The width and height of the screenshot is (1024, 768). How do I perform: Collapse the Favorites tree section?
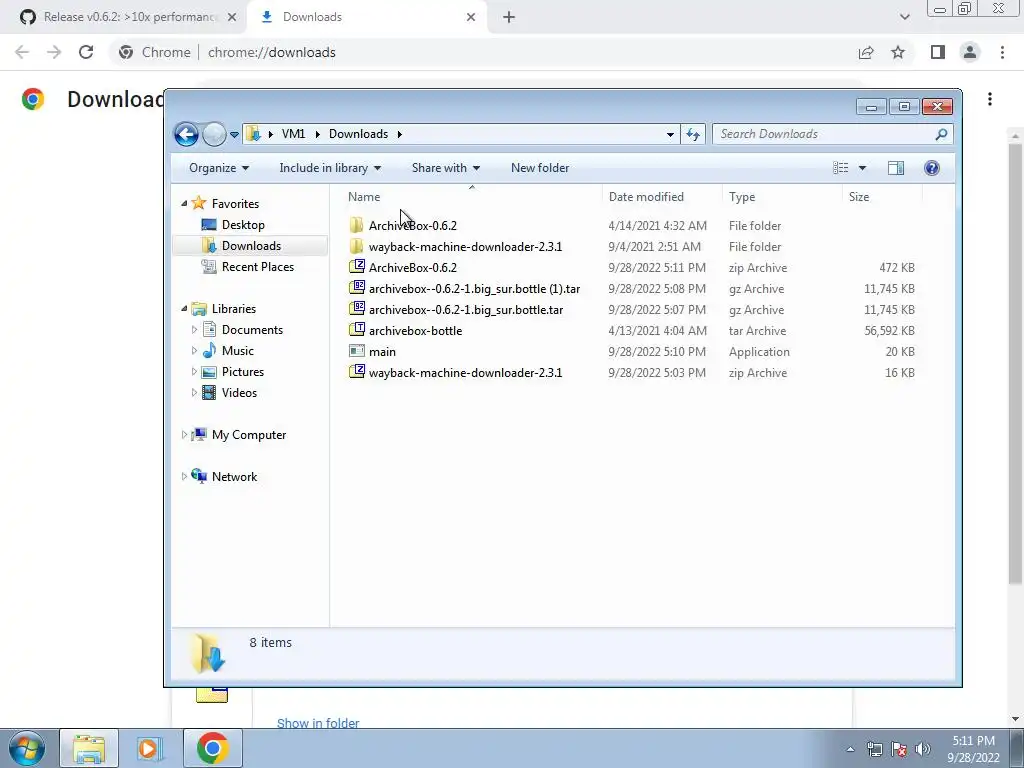[x=184, y=204]
